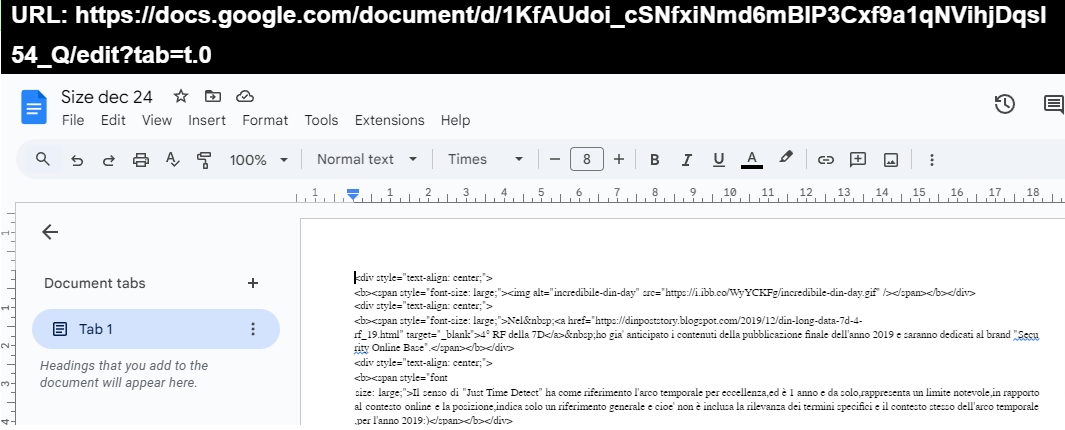The width and height of the screenshot is (1065, 430).
Task: Click the font size field
Action: (588, 160)
